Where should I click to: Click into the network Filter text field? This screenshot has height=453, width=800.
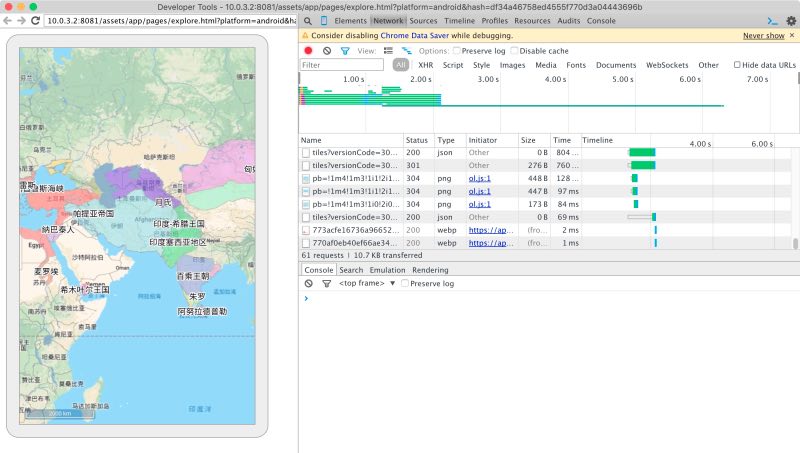click(x=341, y=65)
